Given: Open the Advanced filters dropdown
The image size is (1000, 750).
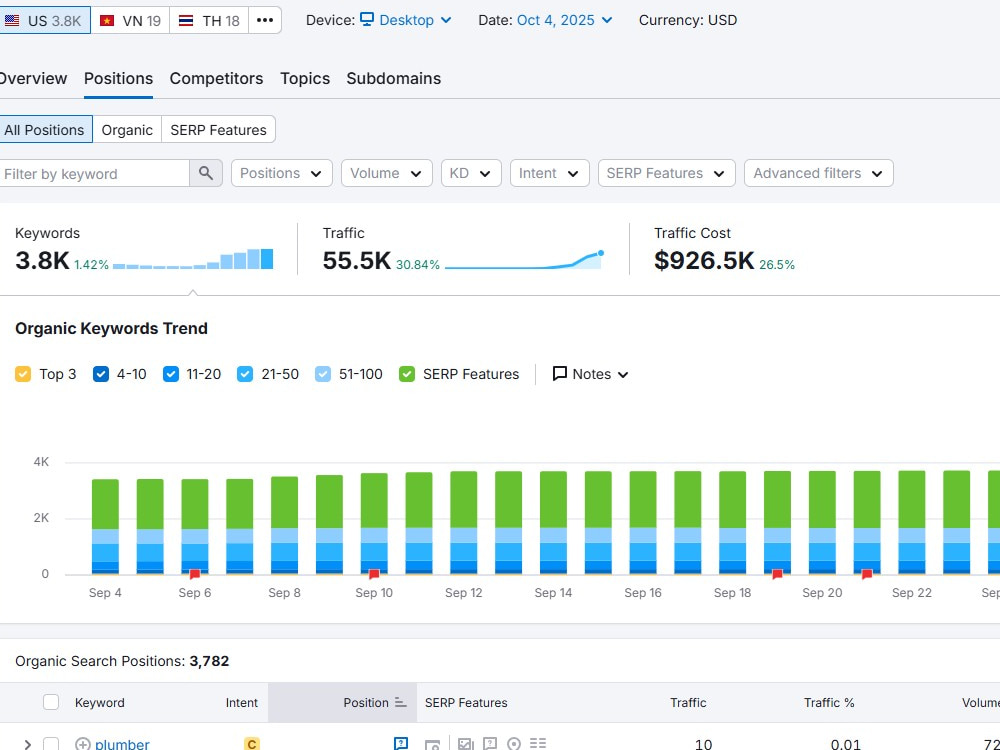Looking at the screenshot, I should click(x=818, y=173).
